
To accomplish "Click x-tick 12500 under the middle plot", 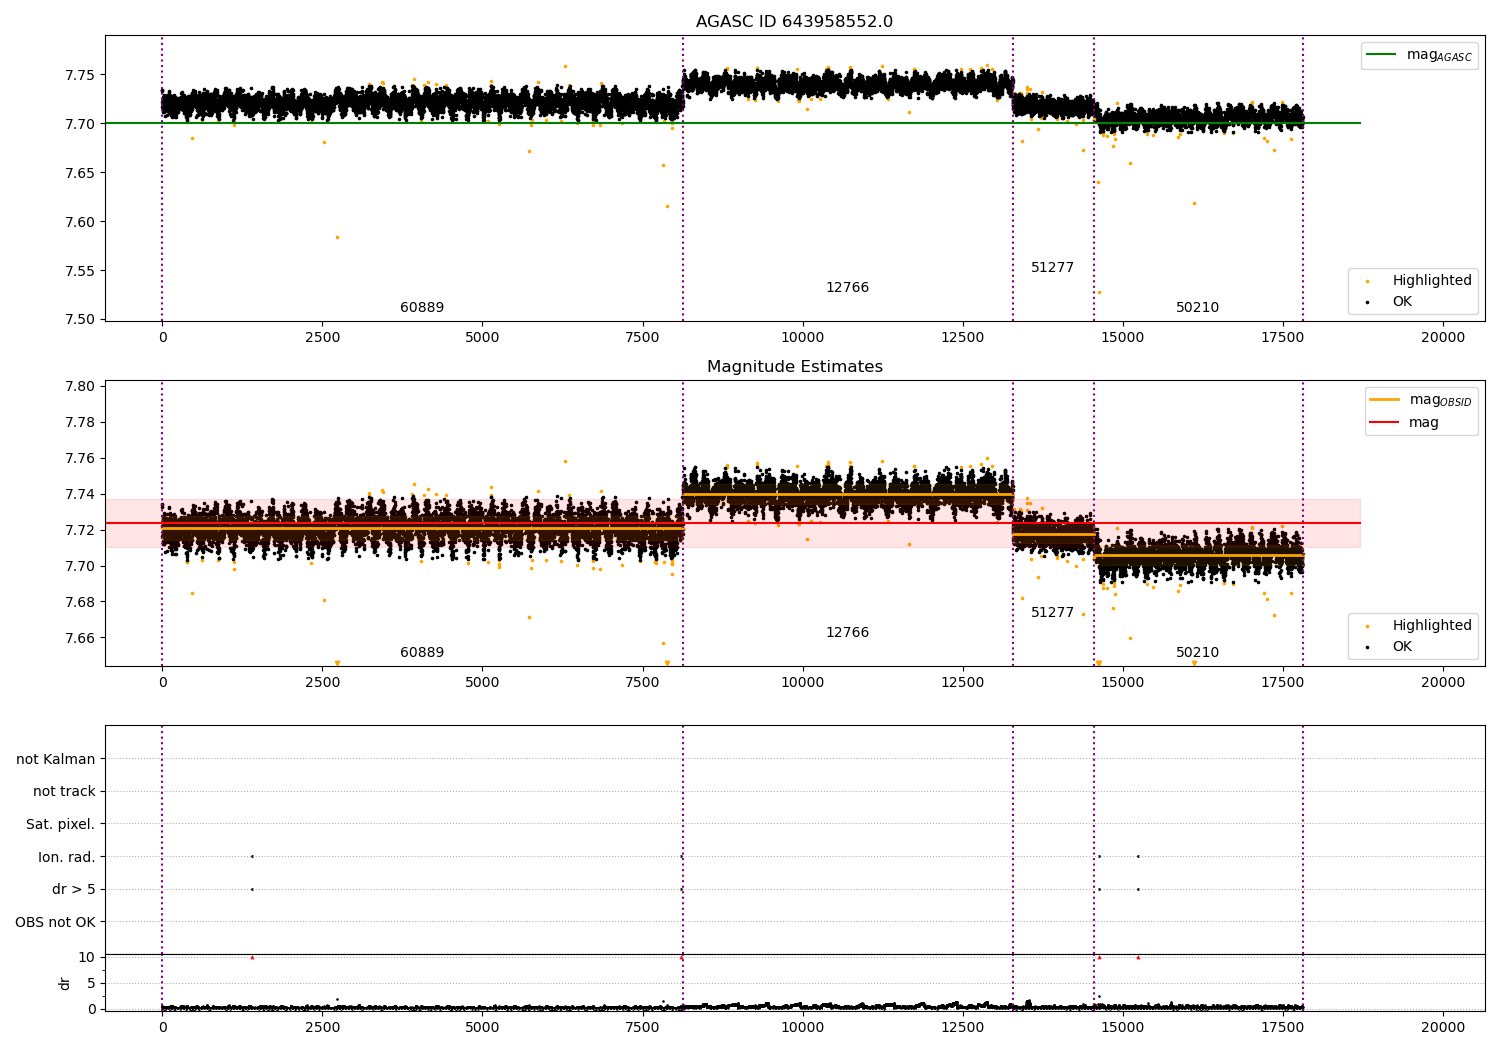I will (962, 683).
